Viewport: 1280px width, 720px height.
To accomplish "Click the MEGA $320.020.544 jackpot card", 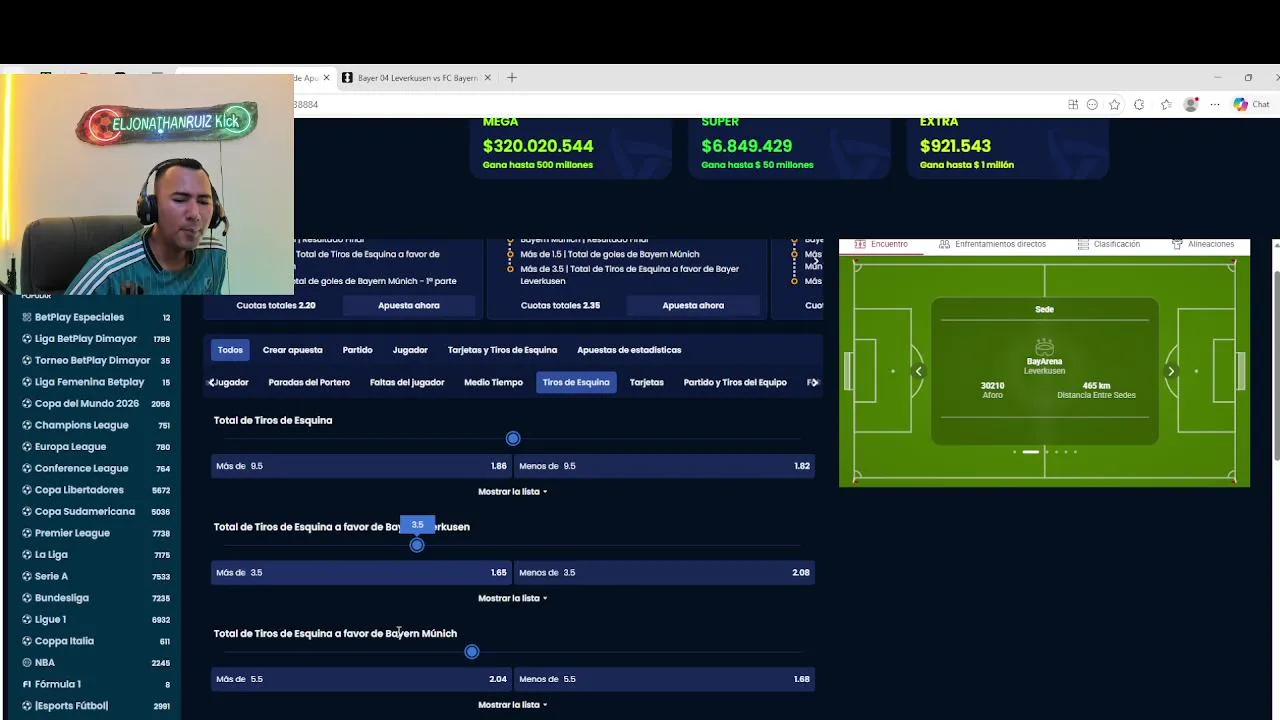I will 570,148.
